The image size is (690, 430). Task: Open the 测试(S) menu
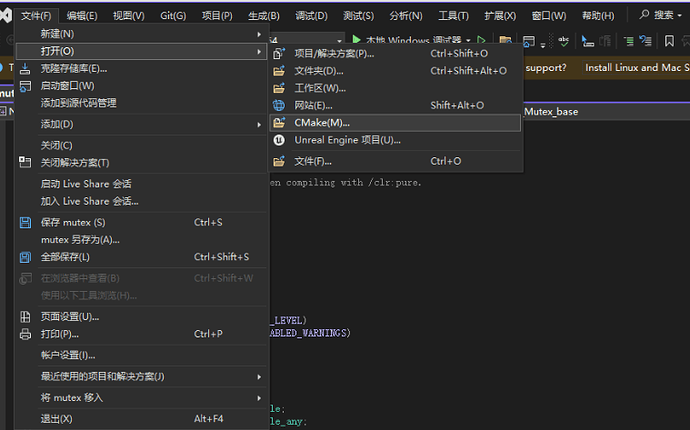click(358, 16)
